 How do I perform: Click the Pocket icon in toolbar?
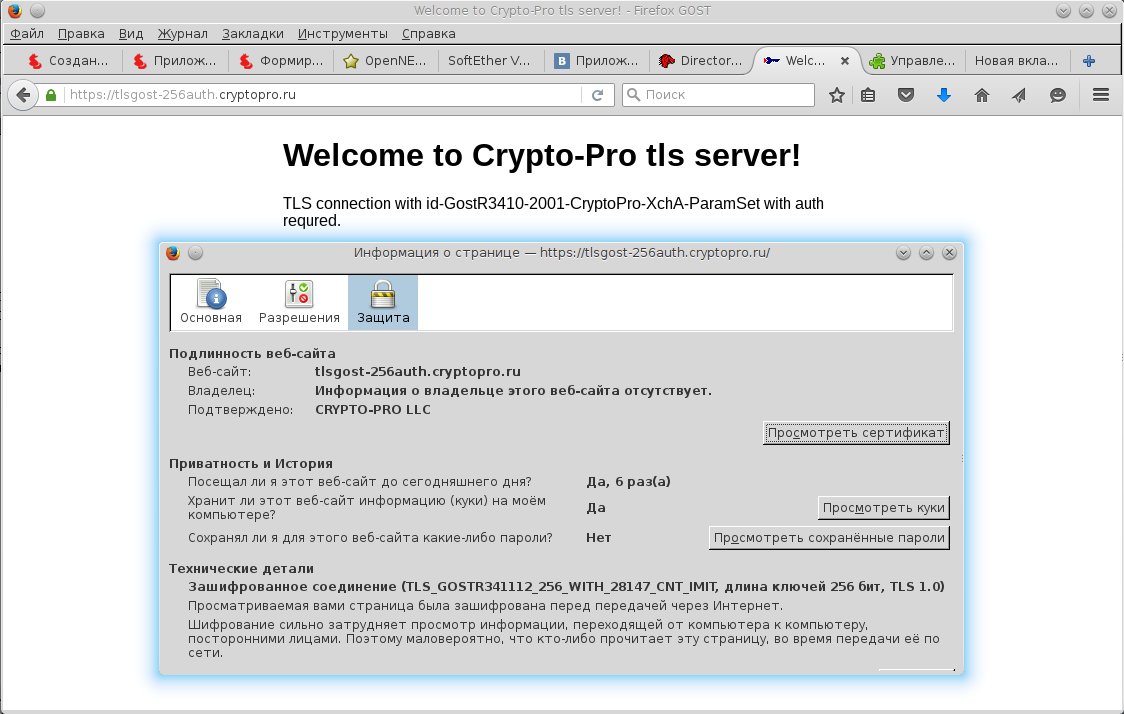coord(905,95)
